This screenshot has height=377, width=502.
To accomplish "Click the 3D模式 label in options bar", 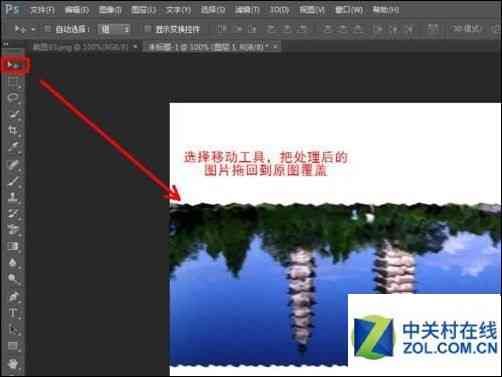I will pyautogui.click(x=467, y=29).
